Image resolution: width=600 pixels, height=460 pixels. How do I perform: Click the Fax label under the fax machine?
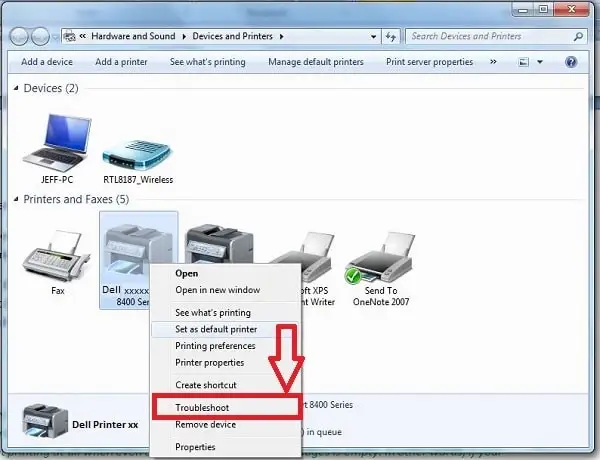click(58, 290)
